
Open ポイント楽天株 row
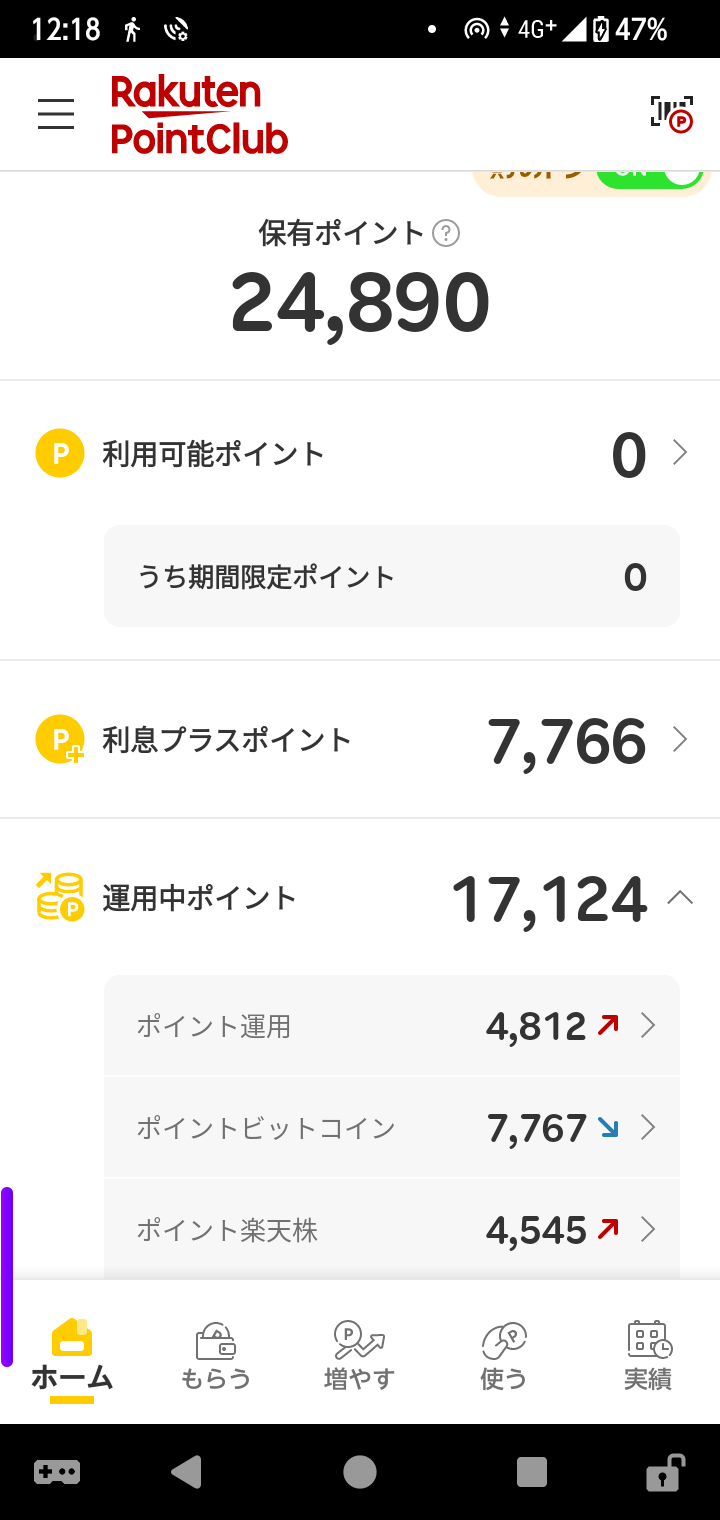[x=392, y=1229]
